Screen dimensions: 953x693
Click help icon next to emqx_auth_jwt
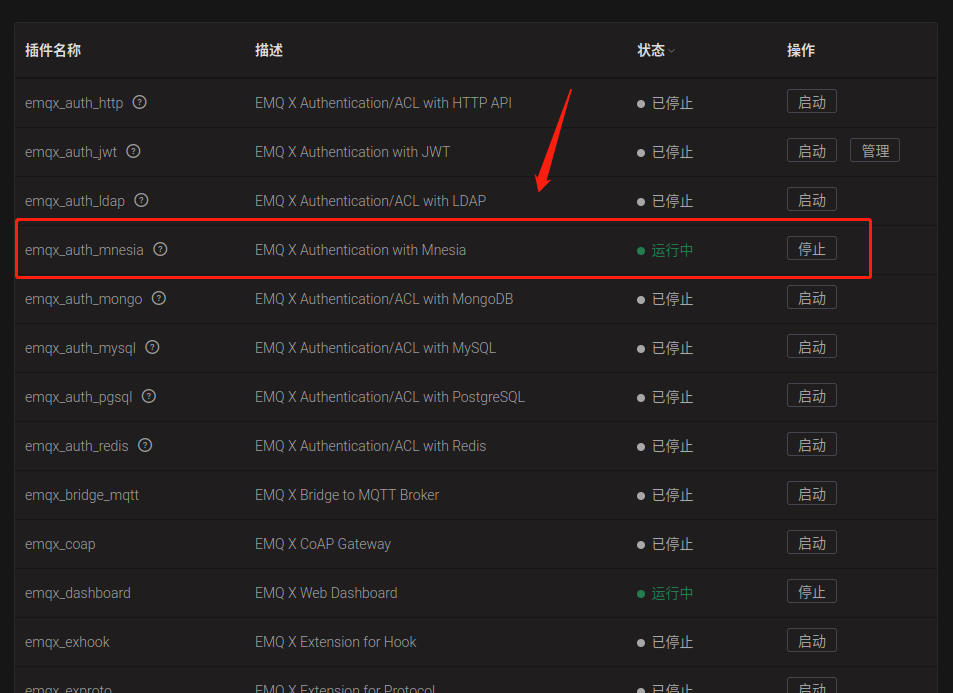point(133,151)
